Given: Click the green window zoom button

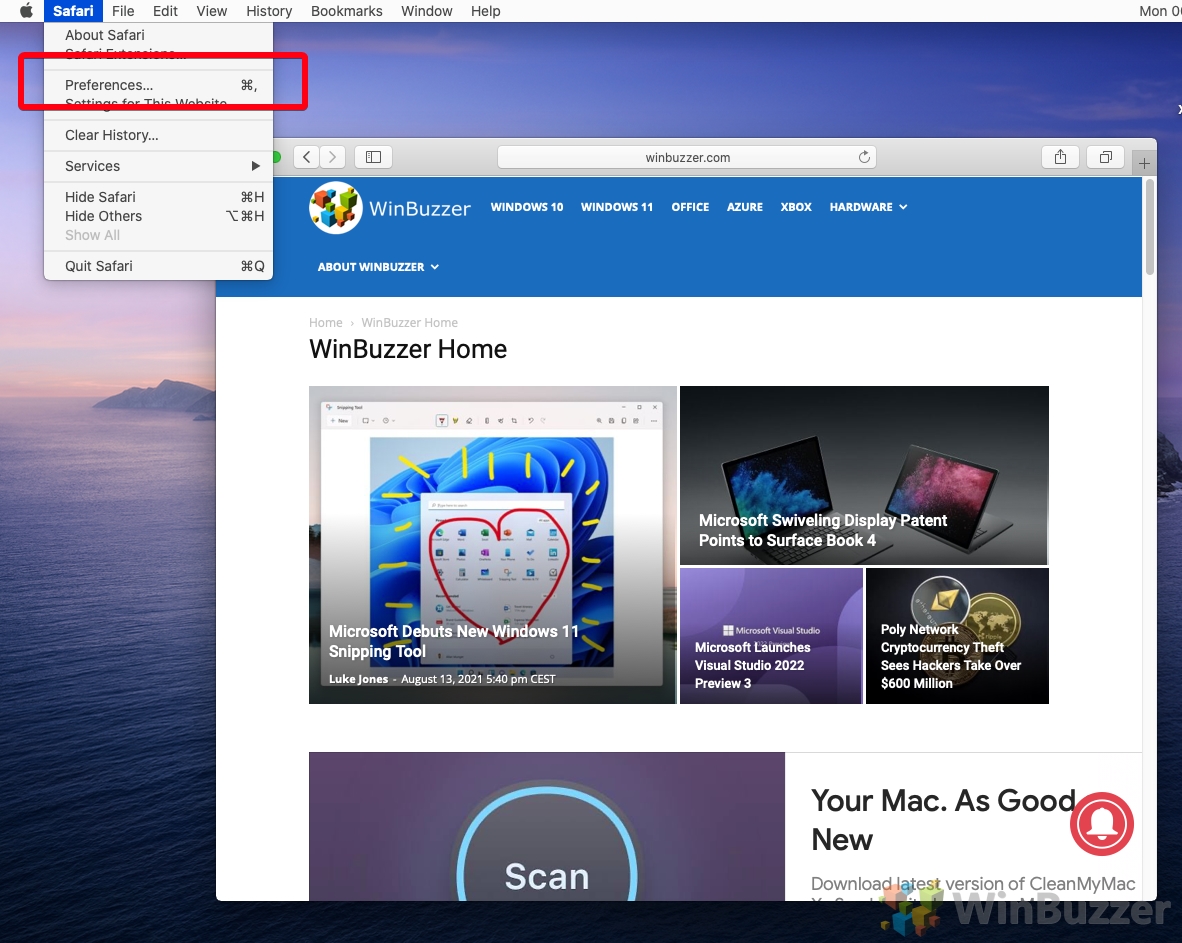Looking at the screenshot, I should tap(277, 157).
